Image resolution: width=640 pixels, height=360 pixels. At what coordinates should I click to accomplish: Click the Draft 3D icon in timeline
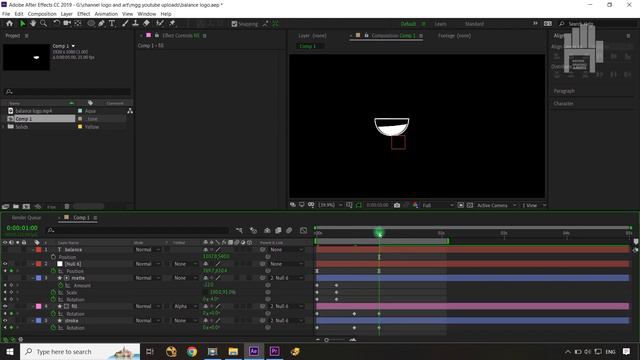[x=253, y=231]
